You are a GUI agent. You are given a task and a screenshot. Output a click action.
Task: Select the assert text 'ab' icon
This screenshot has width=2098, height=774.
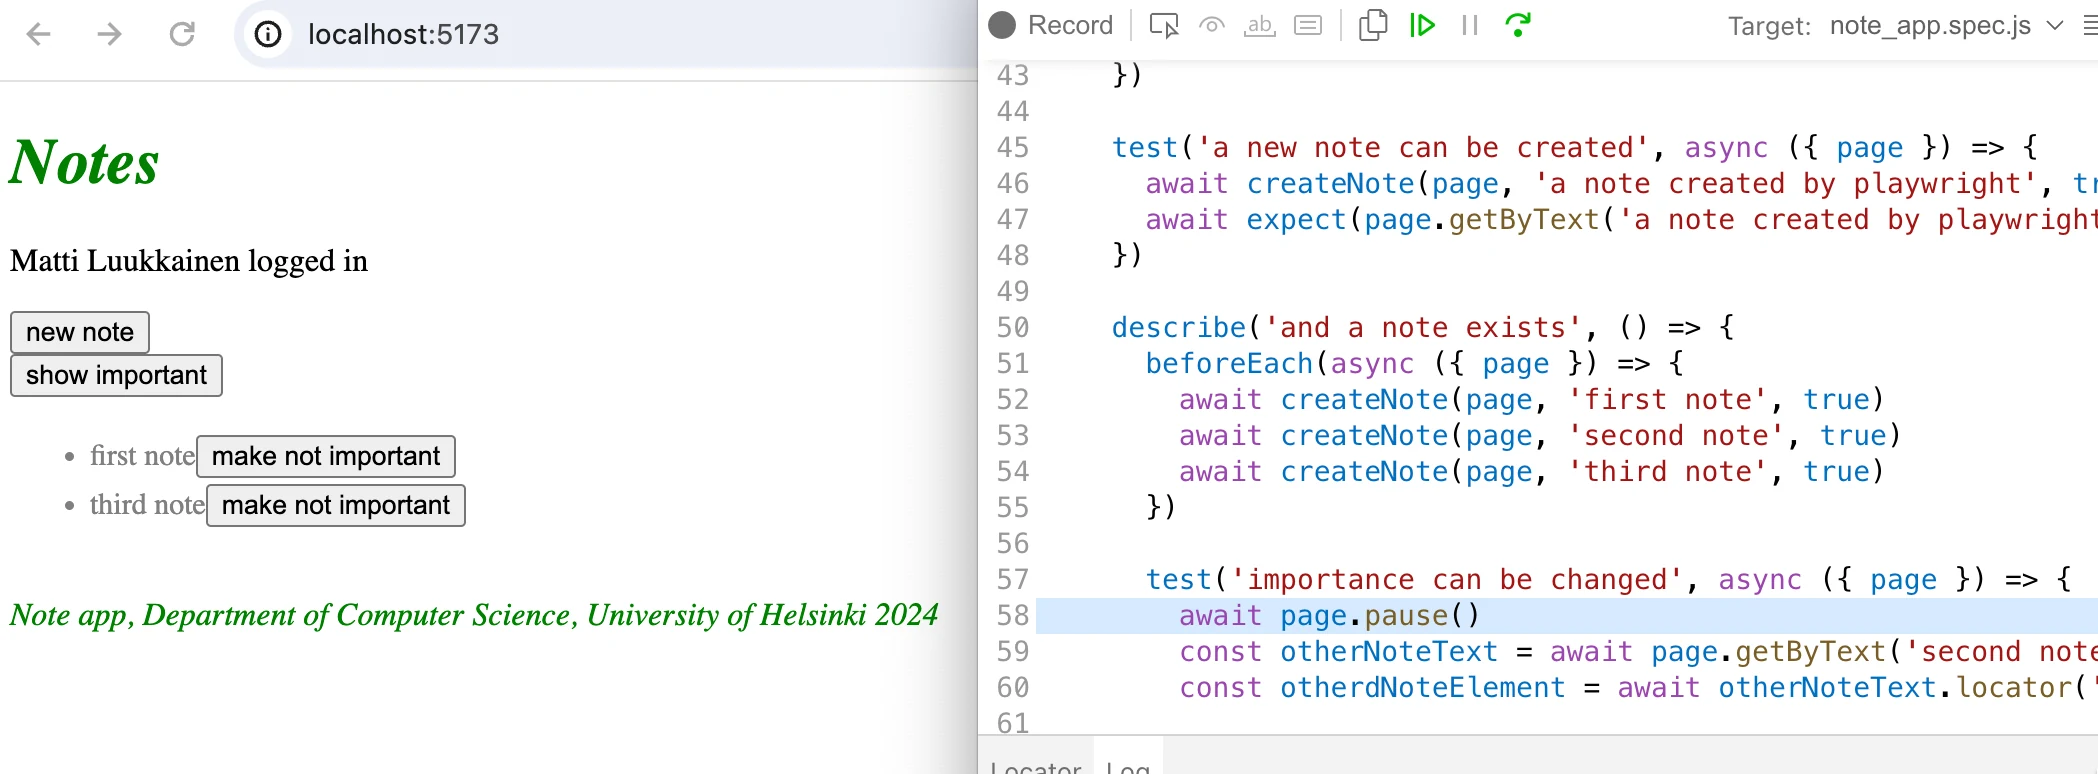tap(1260, 25)
